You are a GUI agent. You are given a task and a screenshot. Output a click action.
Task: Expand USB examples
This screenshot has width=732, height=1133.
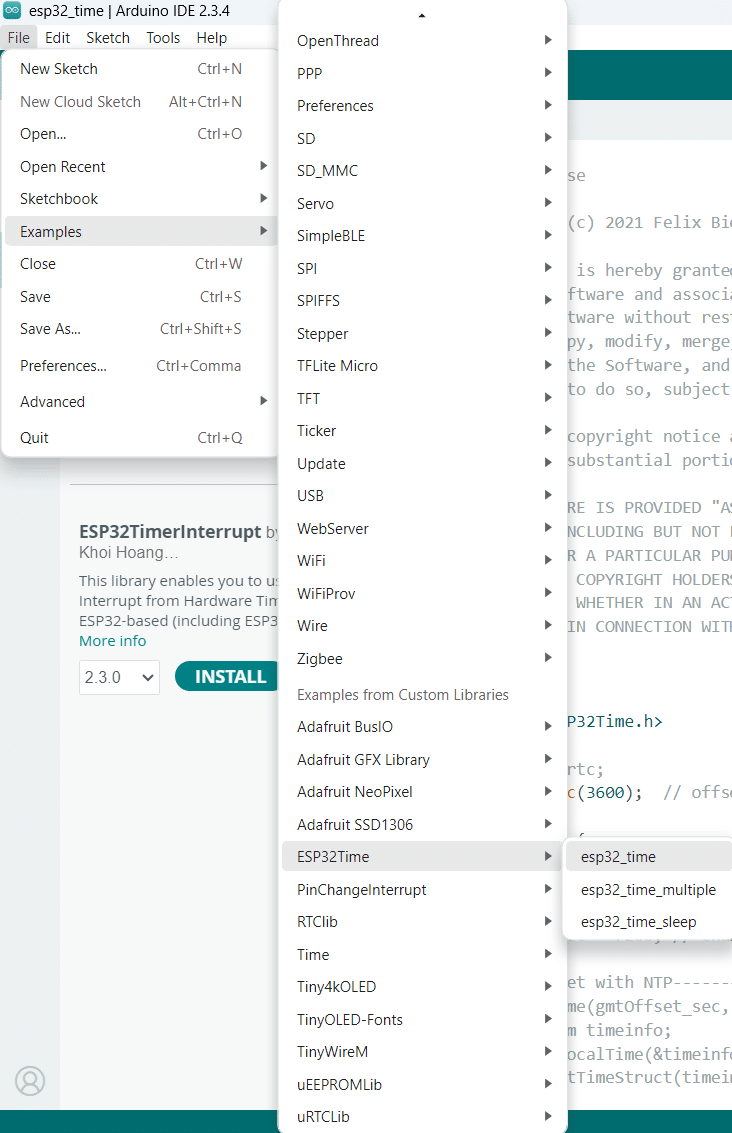pos(422,496)
